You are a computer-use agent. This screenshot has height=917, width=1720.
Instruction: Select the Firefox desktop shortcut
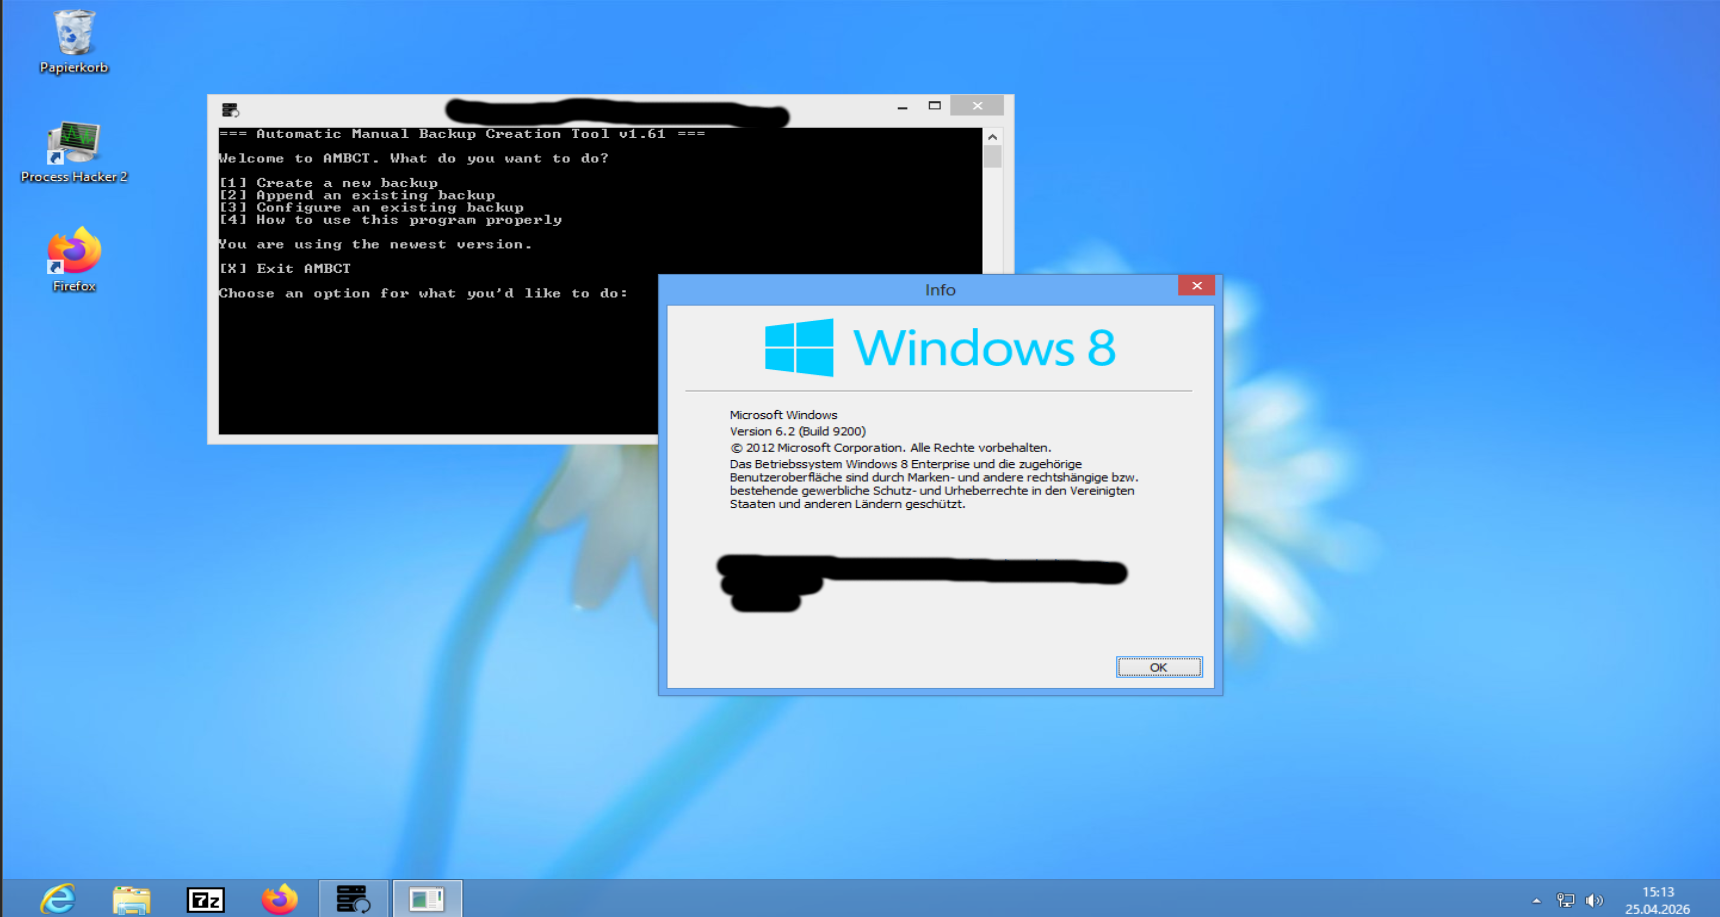(x=74, y=259)
